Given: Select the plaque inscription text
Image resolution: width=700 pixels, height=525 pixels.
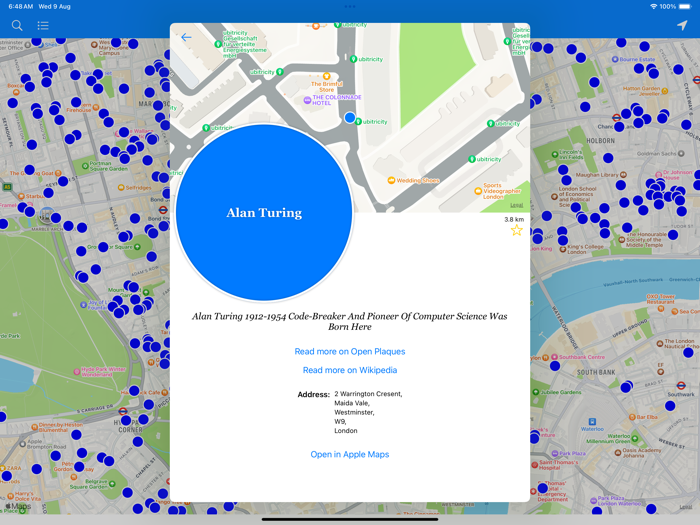Looking at the screenshot, I should click(350, 321).
